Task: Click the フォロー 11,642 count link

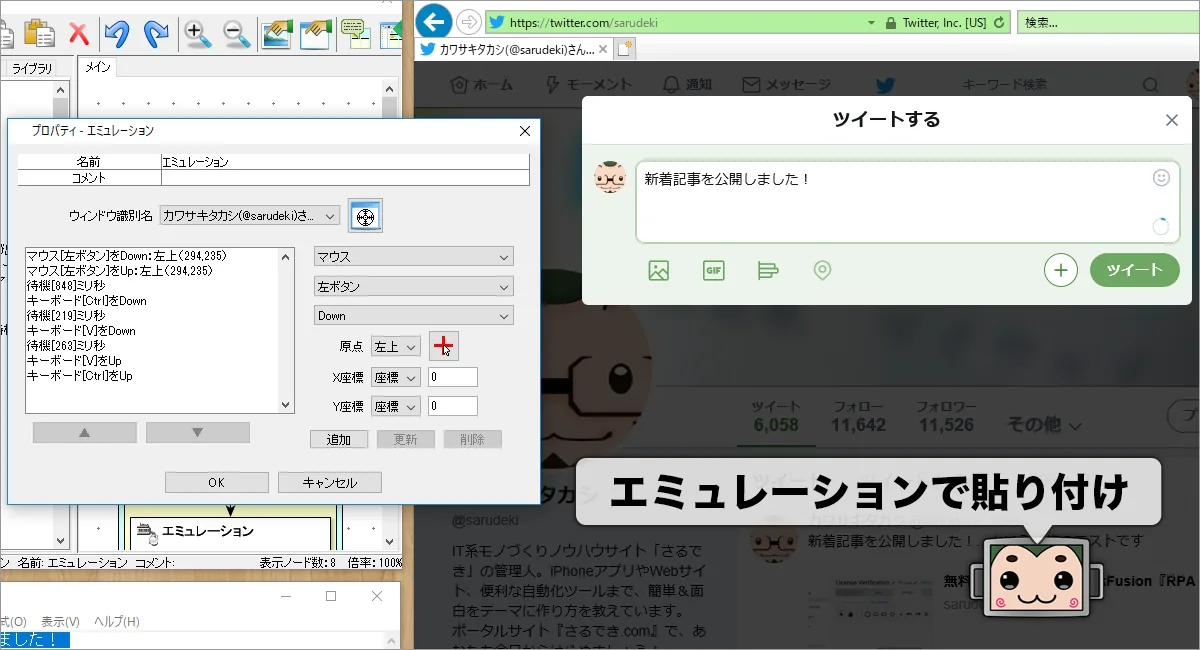Action: pos(858,417)
